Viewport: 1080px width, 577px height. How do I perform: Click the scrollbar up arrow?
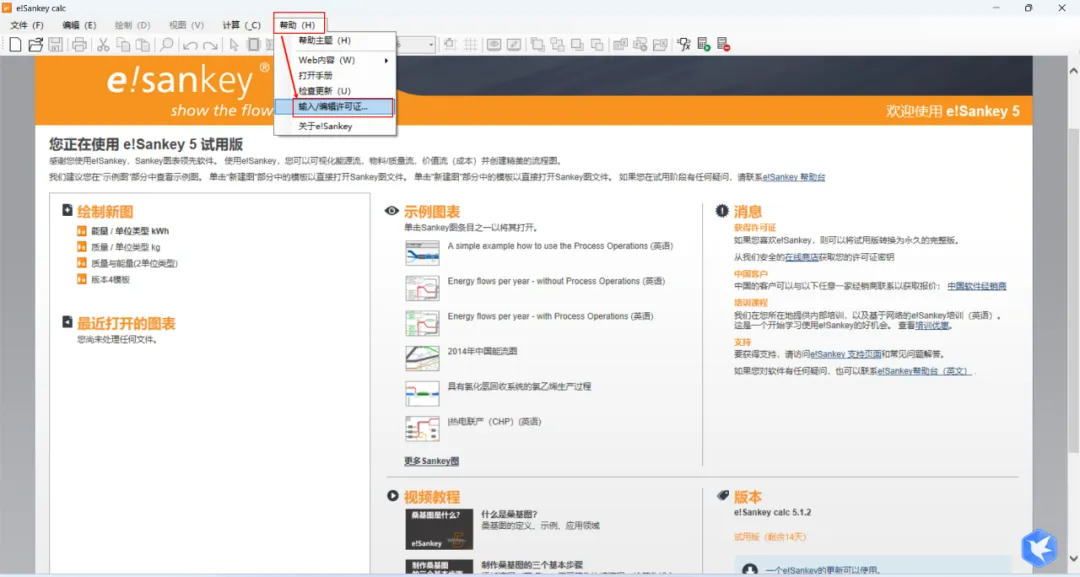pyautogui.click(x=1073, y=70)
